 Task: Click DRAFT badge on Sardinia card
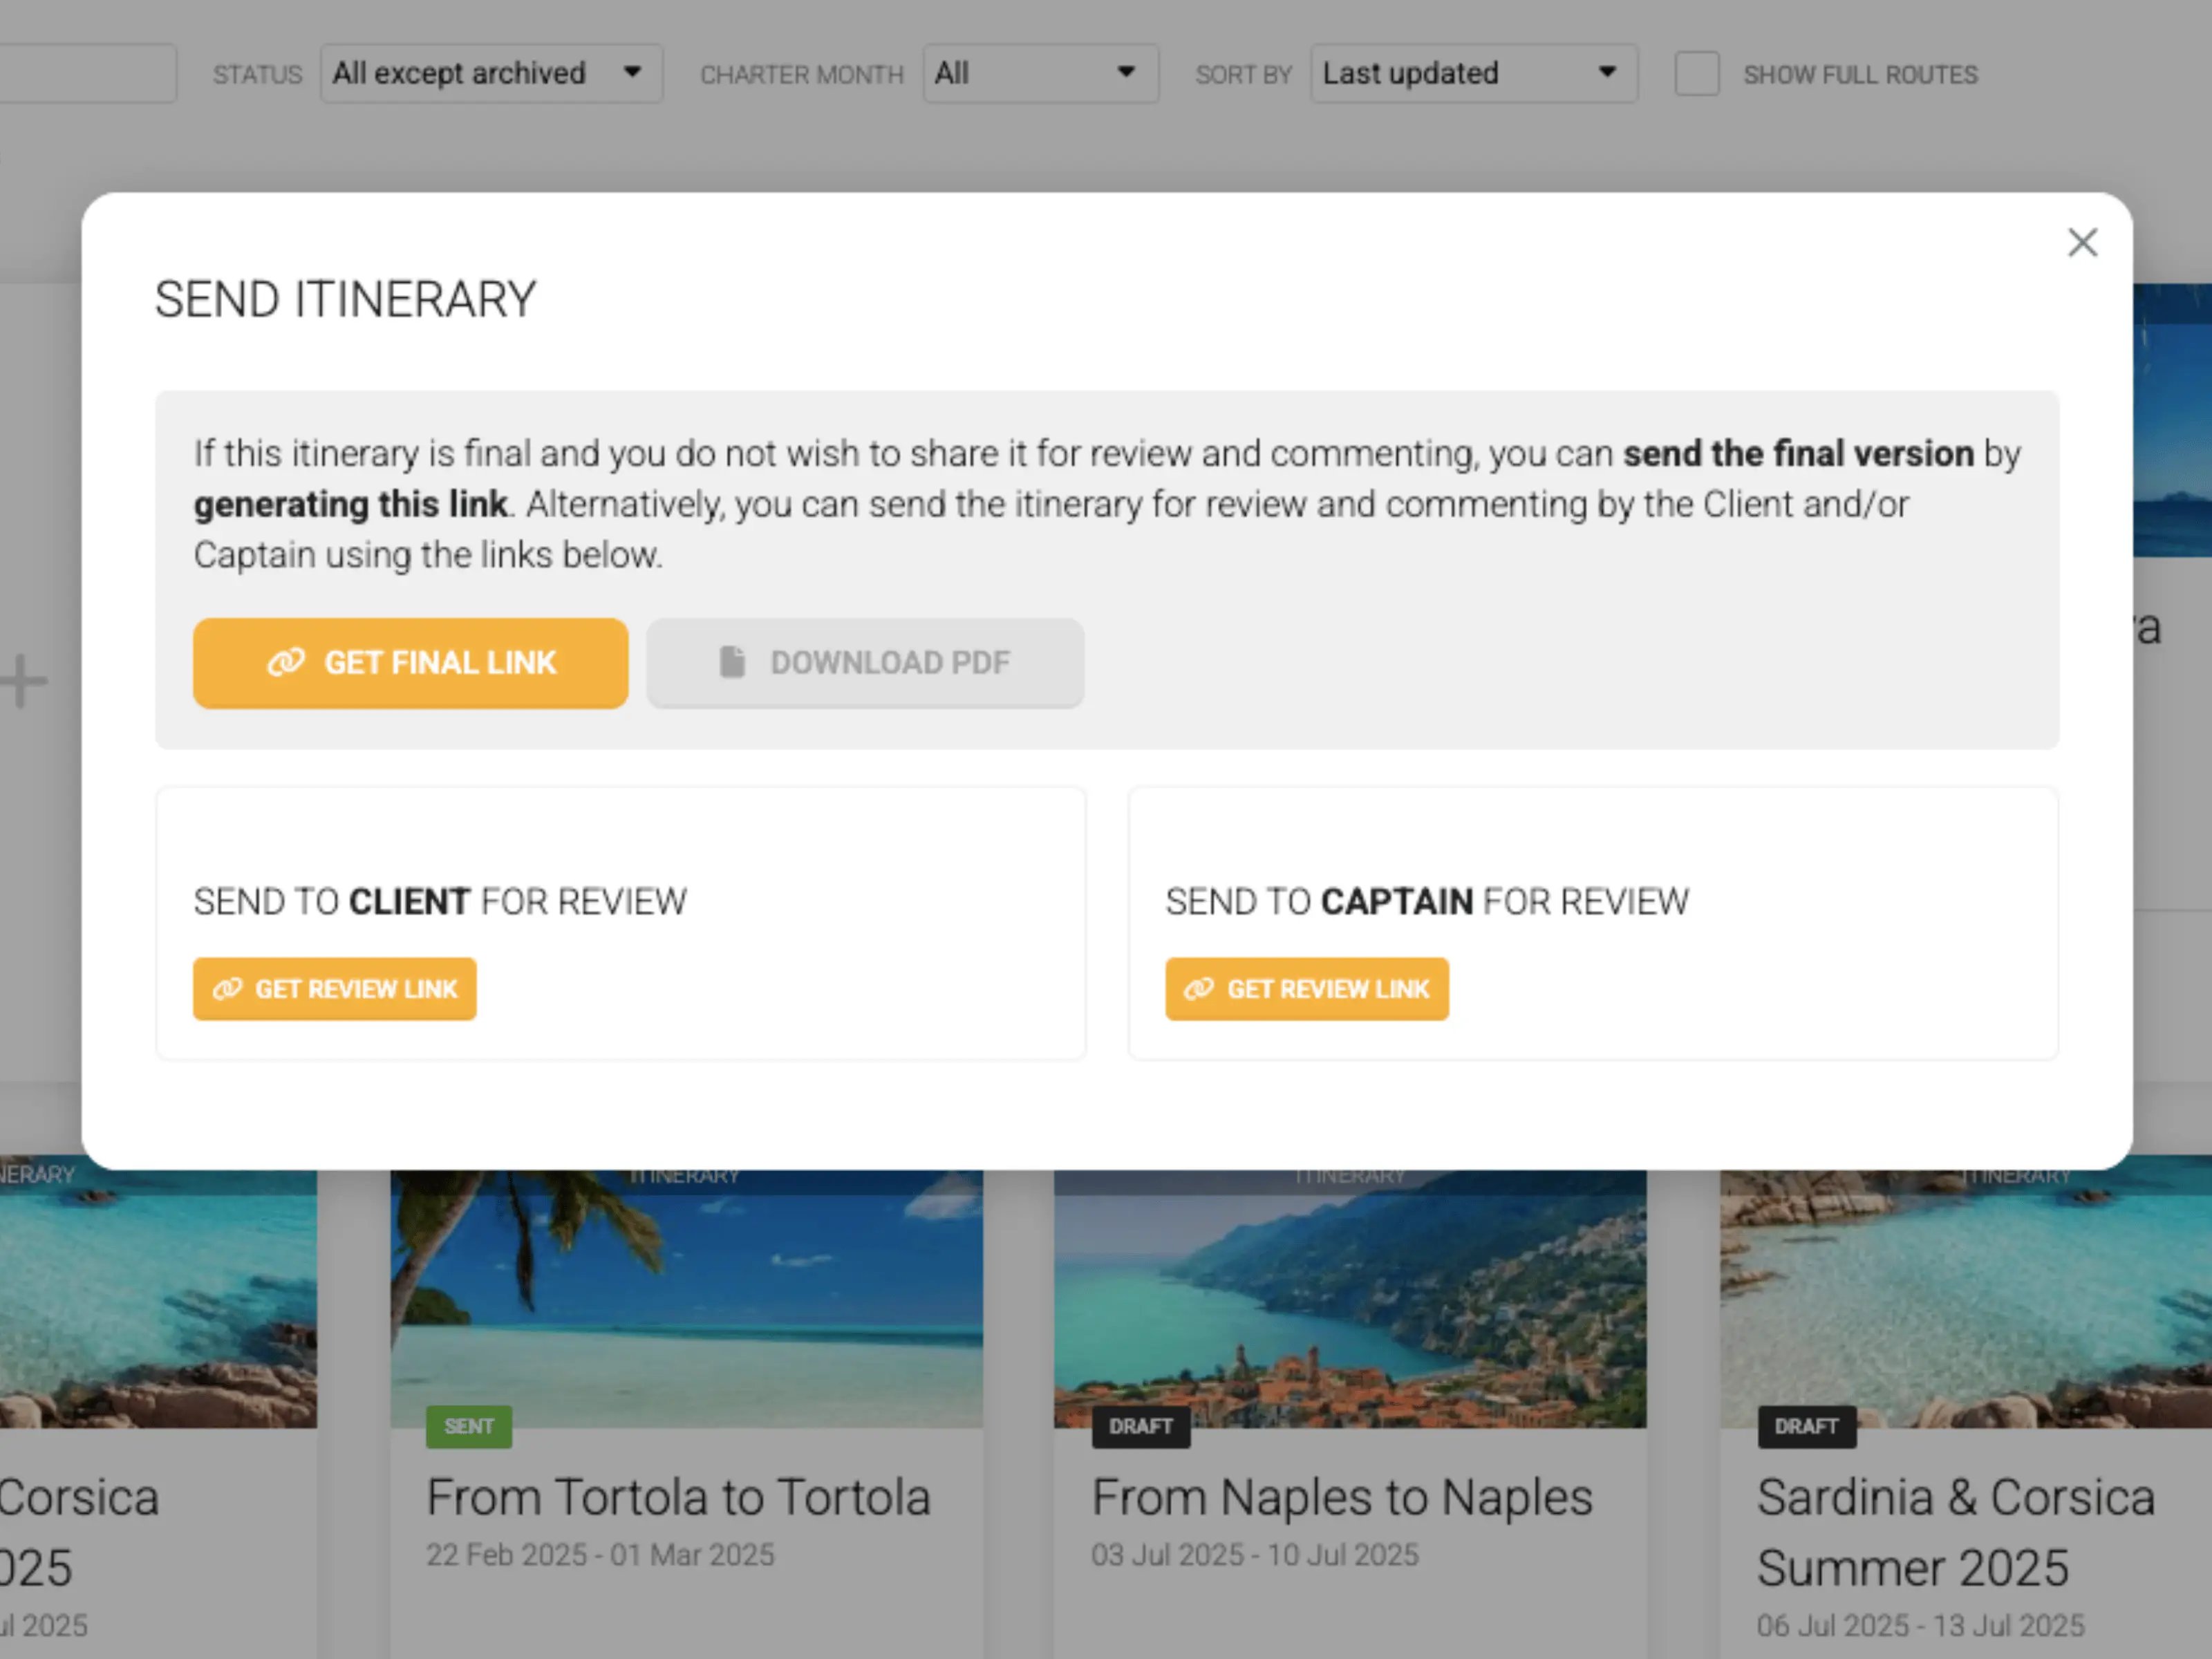pyautogui.click(x=1806, y=1426)
